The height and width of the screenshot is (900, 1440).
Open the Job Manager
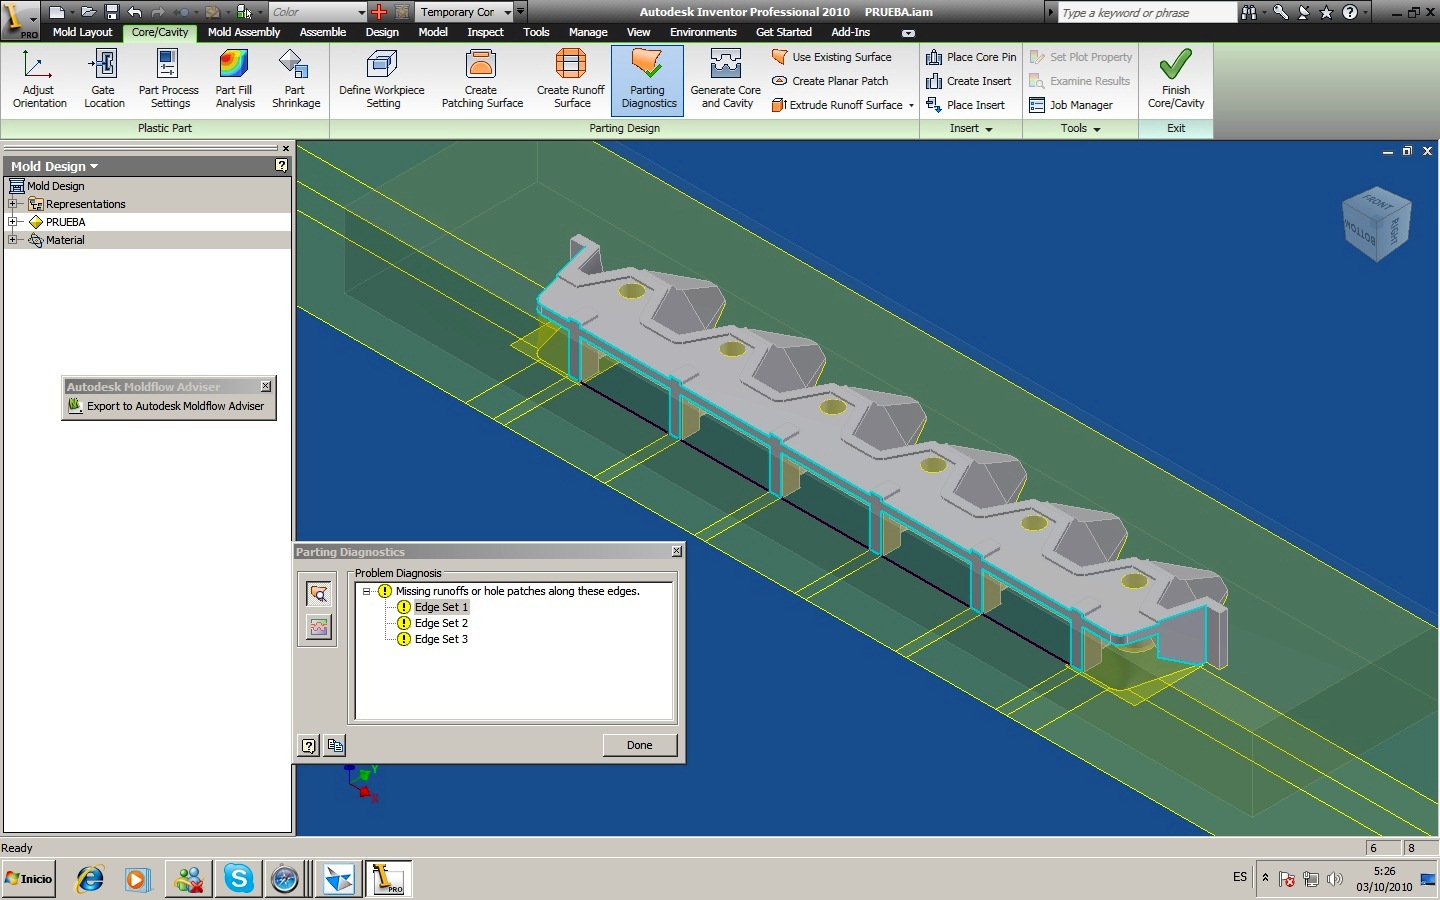pos(1071,105)
